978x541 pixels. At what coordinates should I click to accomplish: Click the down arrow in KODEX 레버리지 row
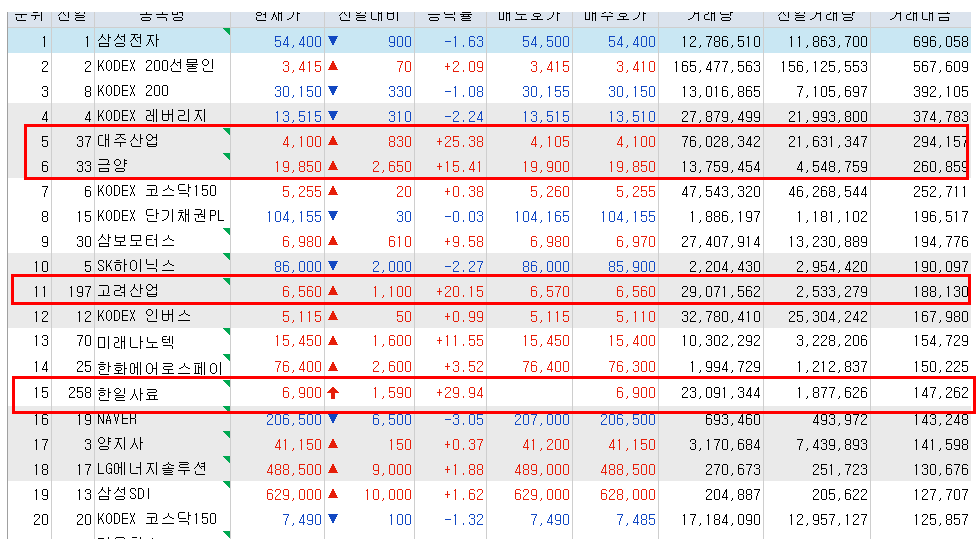(333, 116)
